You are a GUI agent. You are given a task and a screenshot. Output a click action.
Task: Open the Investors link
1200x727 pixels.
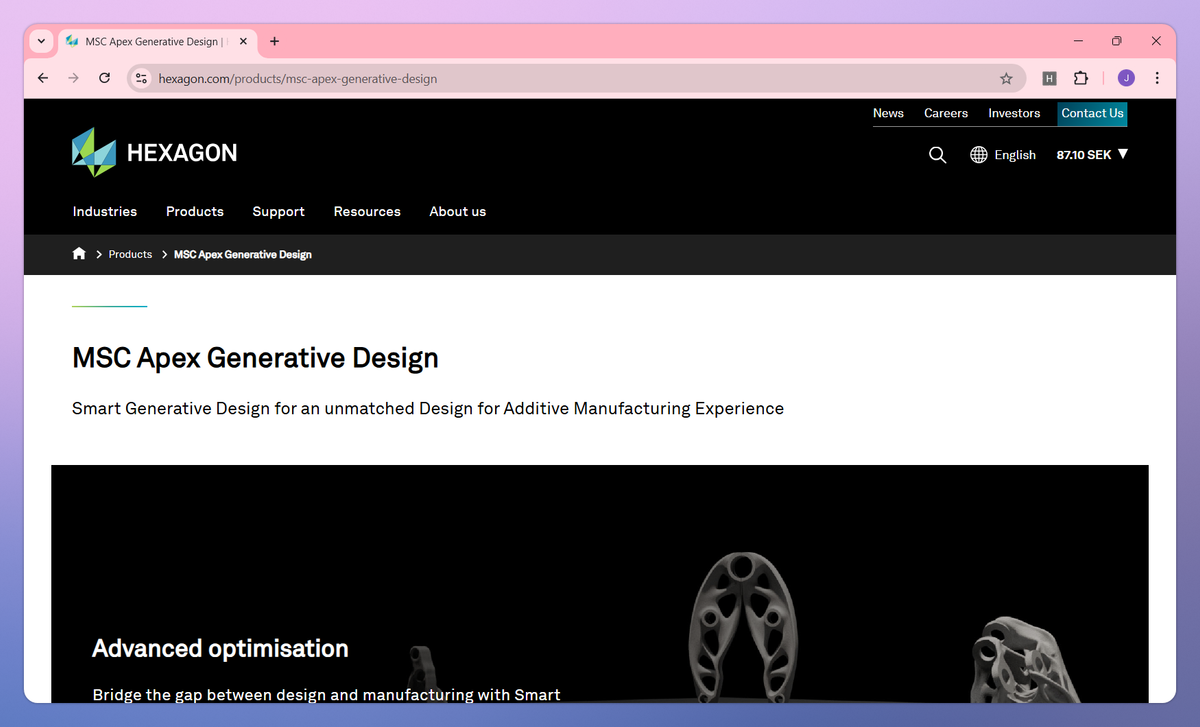(1014, 113)
